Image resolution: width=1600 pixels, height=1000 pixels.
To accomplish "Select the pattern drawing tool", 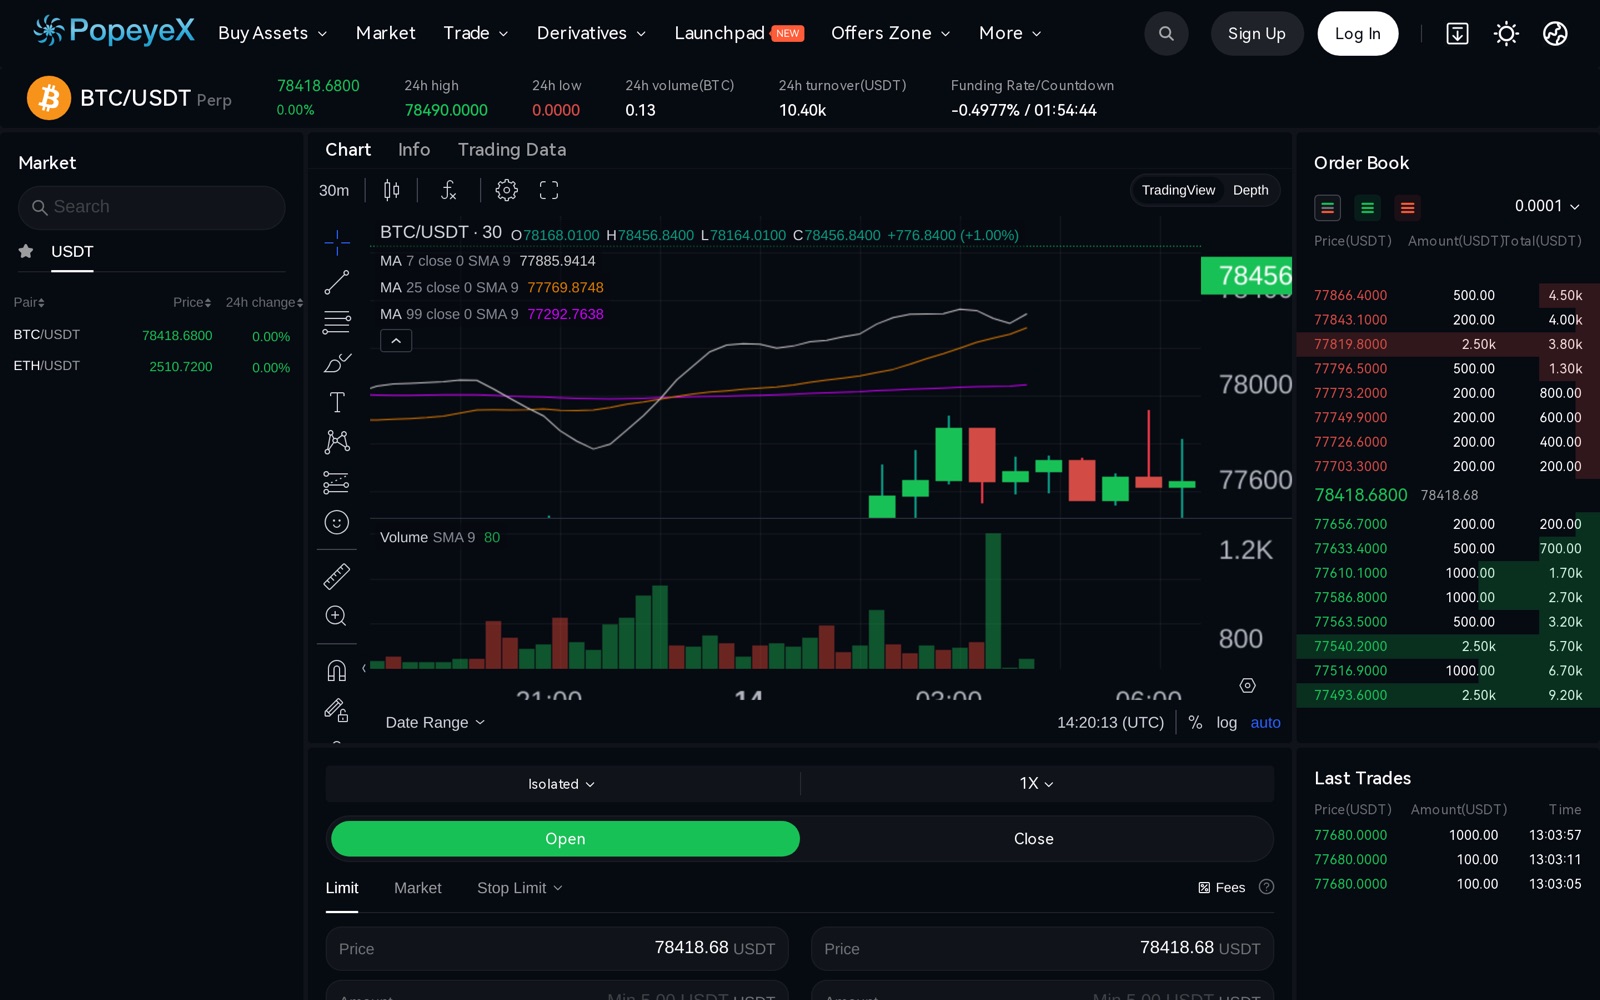I will 337,442.
